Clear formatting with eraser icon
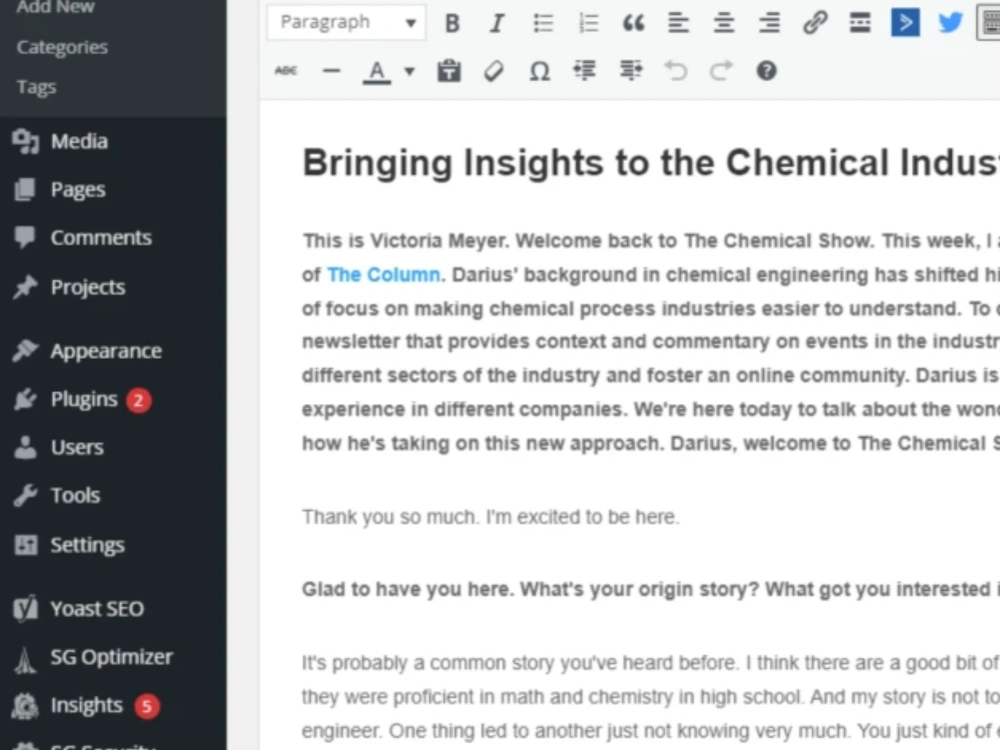 [x=494, y=71]
